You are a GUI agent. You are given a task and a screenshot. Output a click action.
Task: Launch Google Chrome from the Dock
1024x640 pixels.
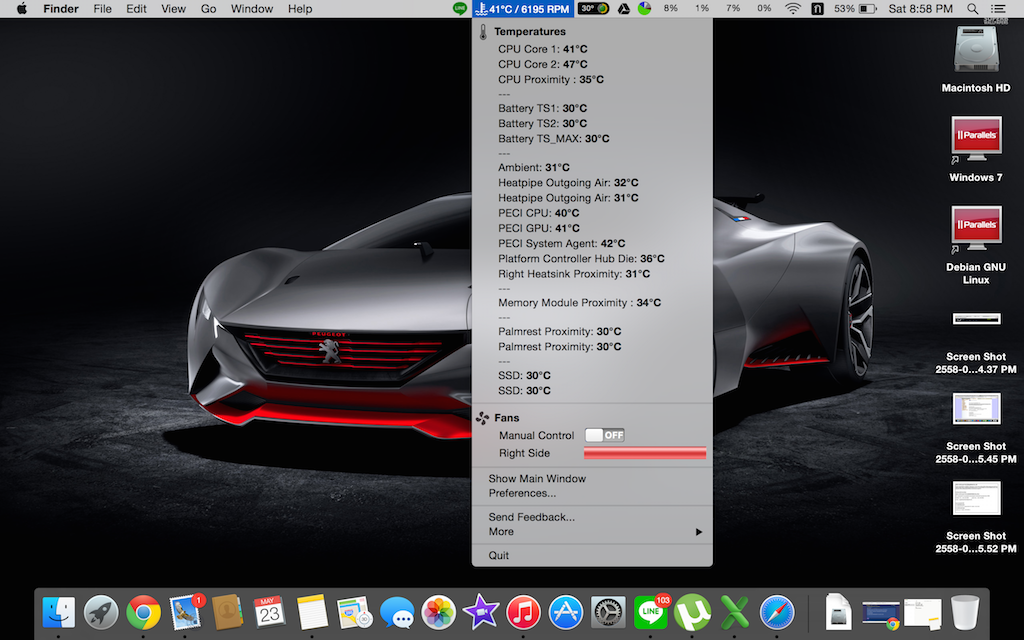click(x=144, y=611)
